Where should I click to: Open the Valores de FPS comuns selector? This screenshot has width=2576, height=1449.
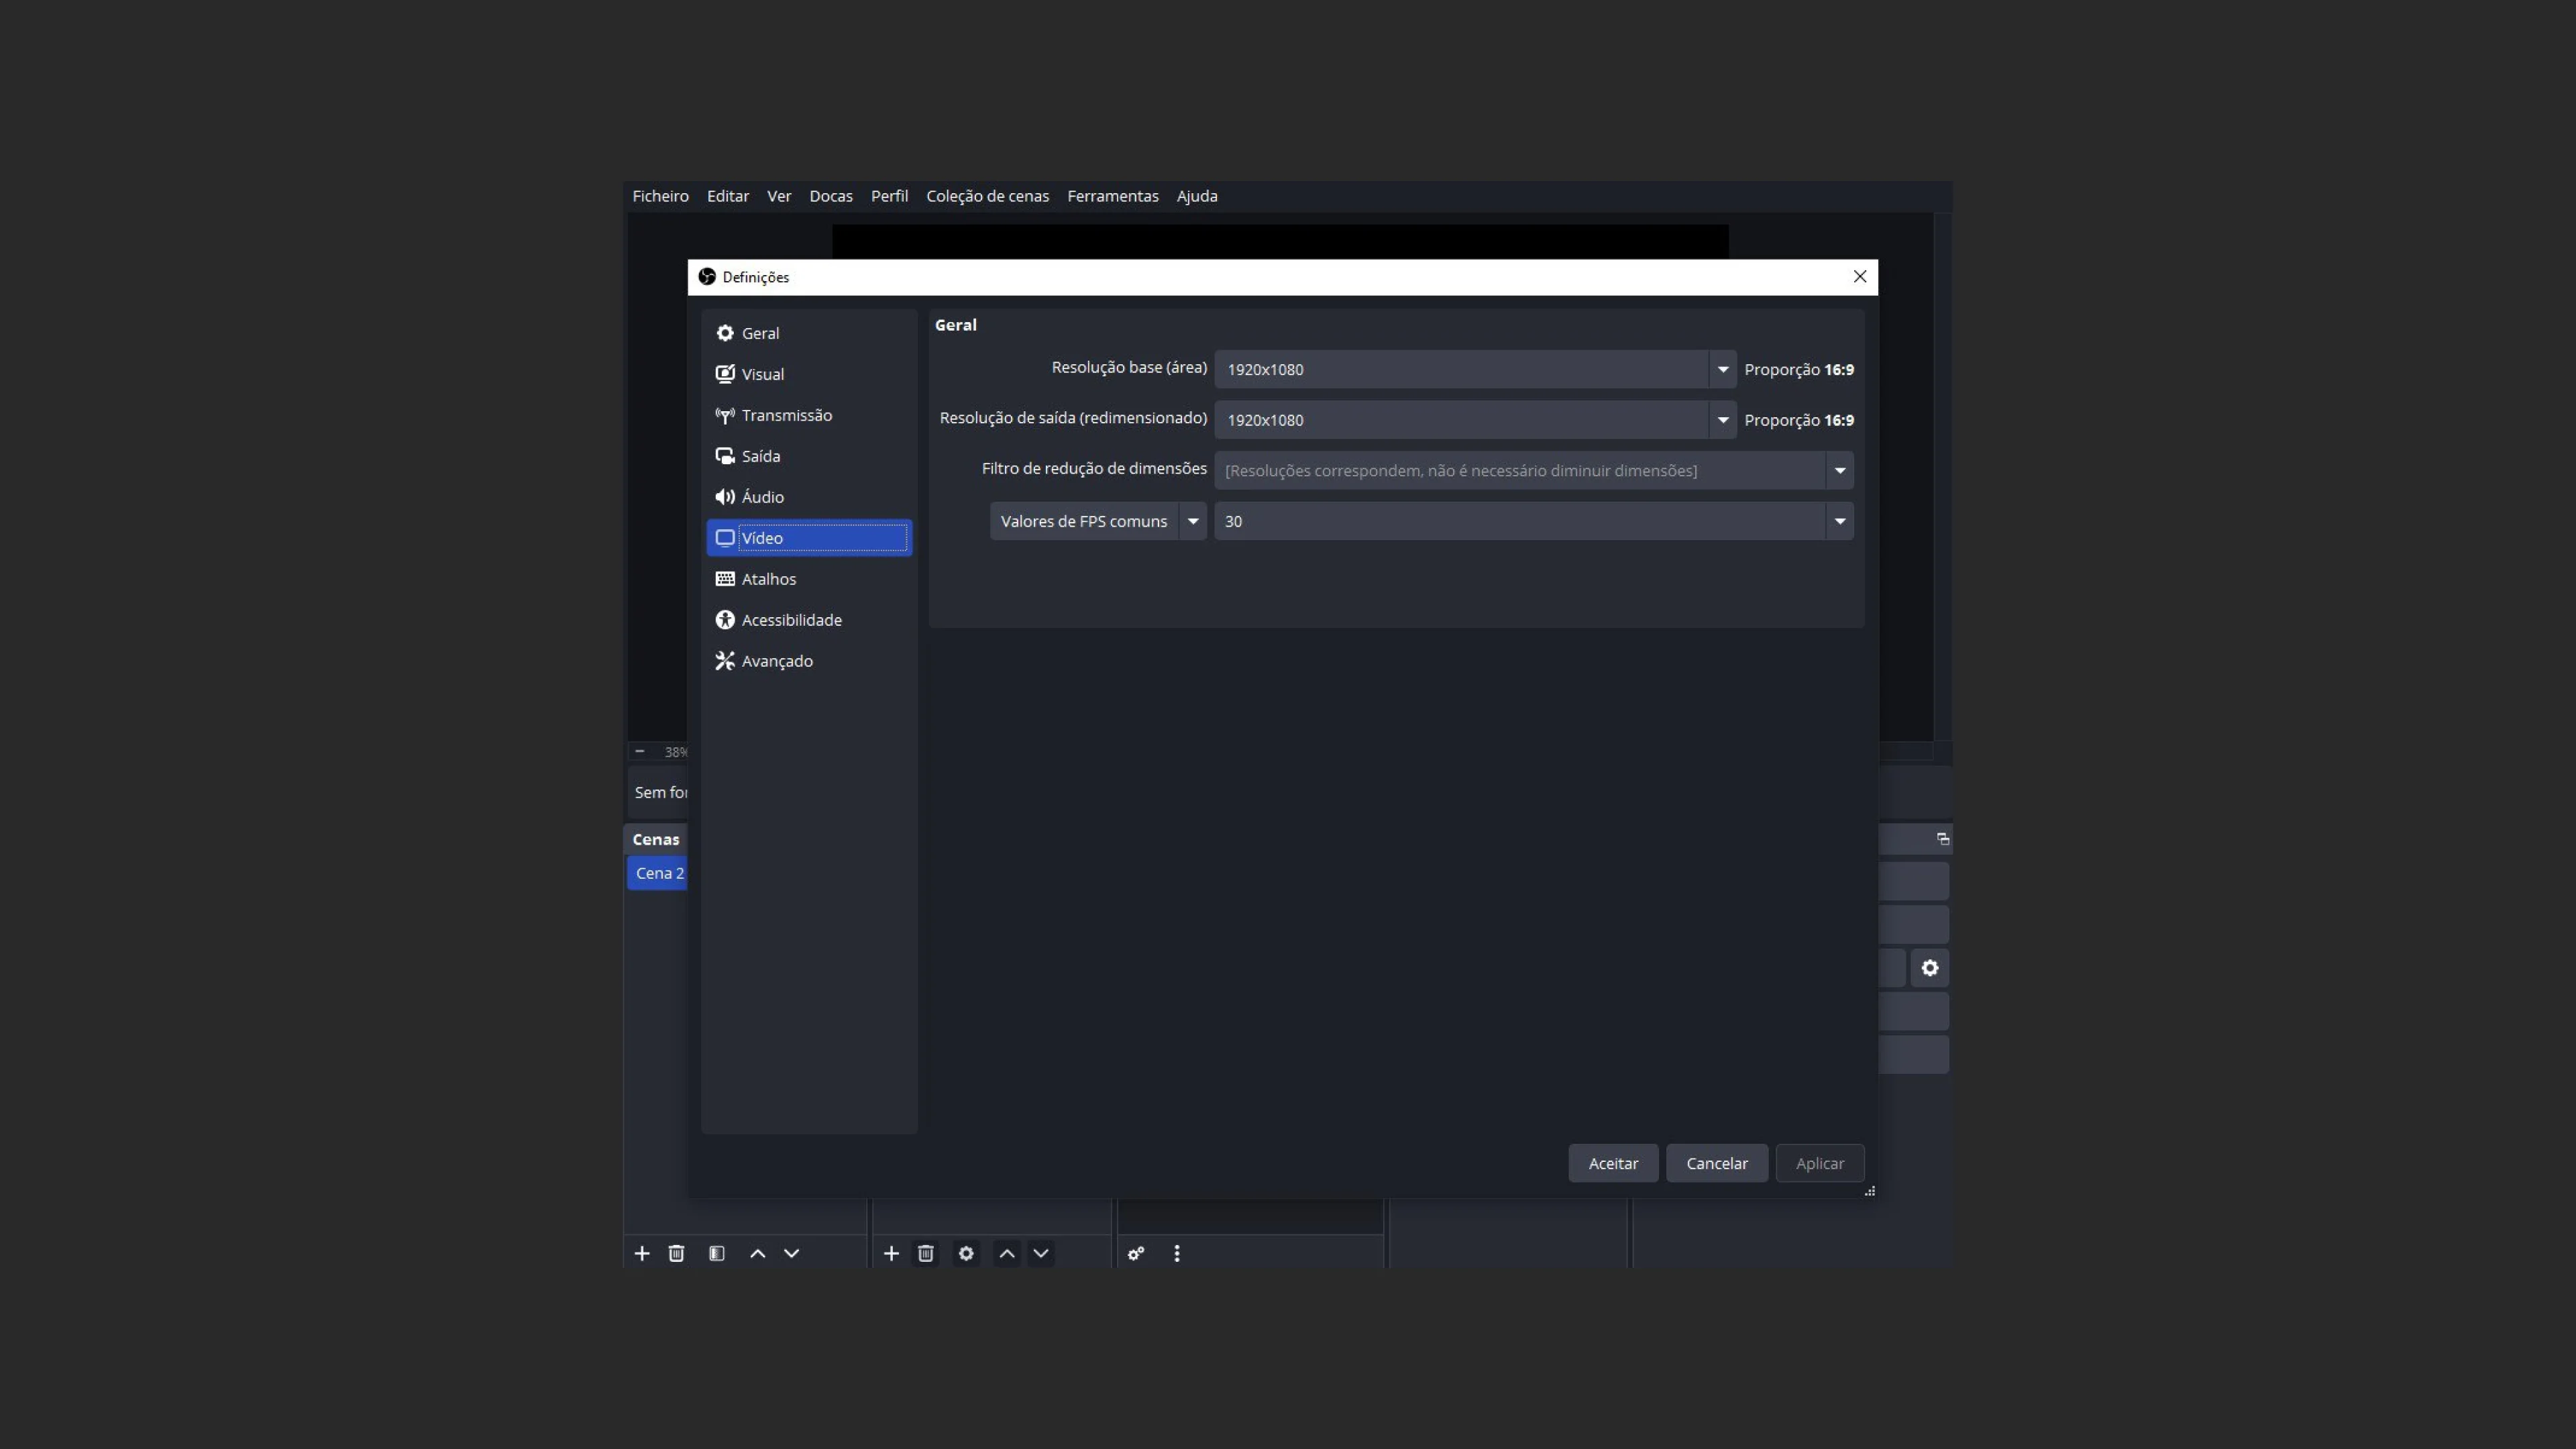point(1098,521)
